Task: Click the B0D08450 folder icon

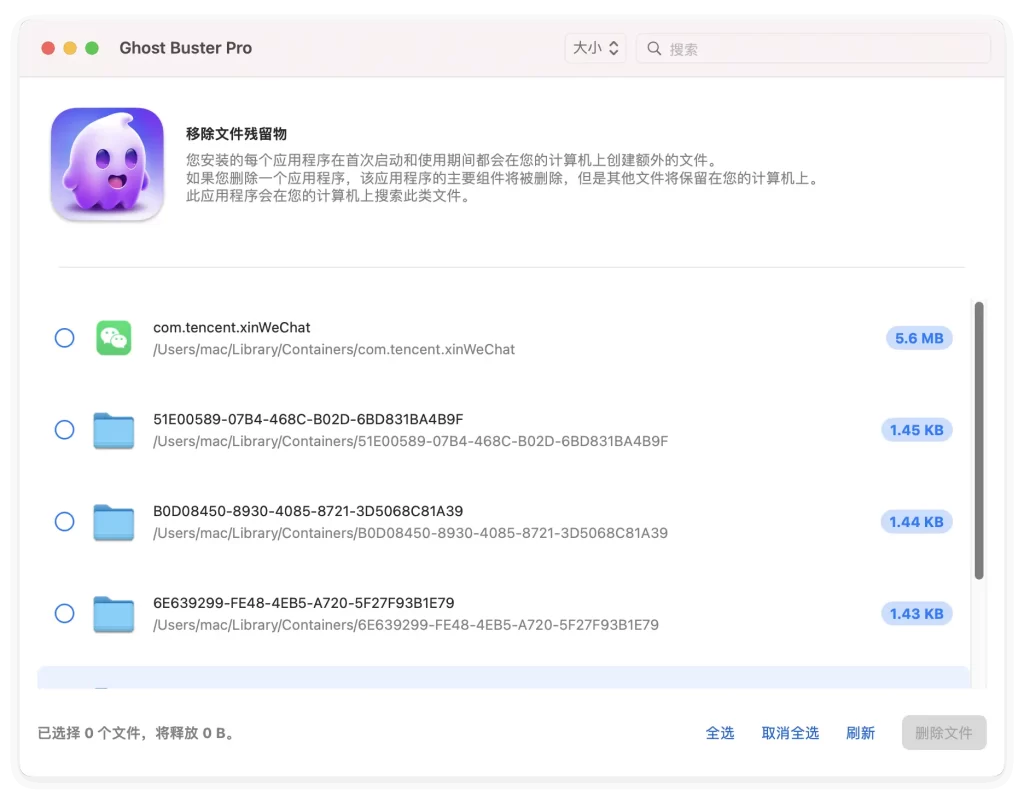Action: (x=113, y=522)
